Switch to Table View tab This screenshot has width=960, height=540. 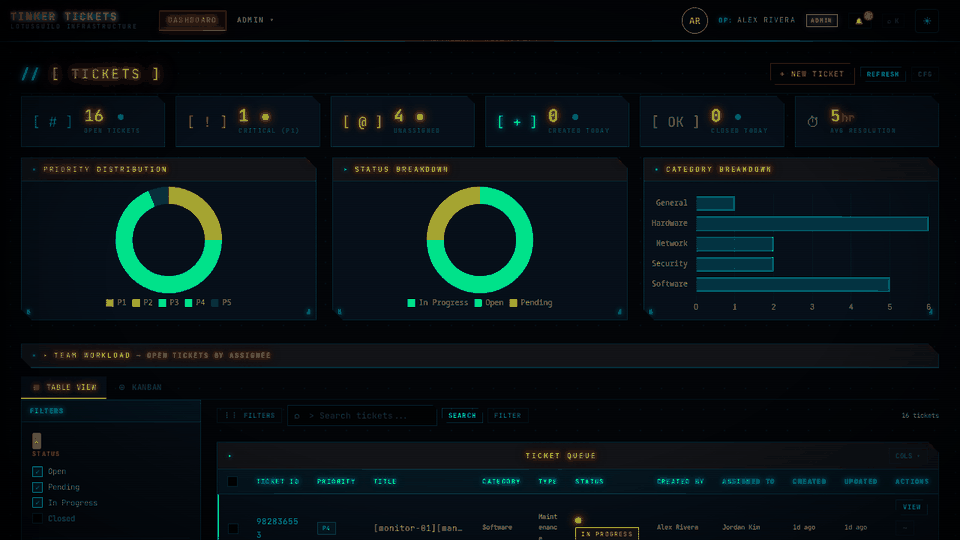(x=64, y=388)
